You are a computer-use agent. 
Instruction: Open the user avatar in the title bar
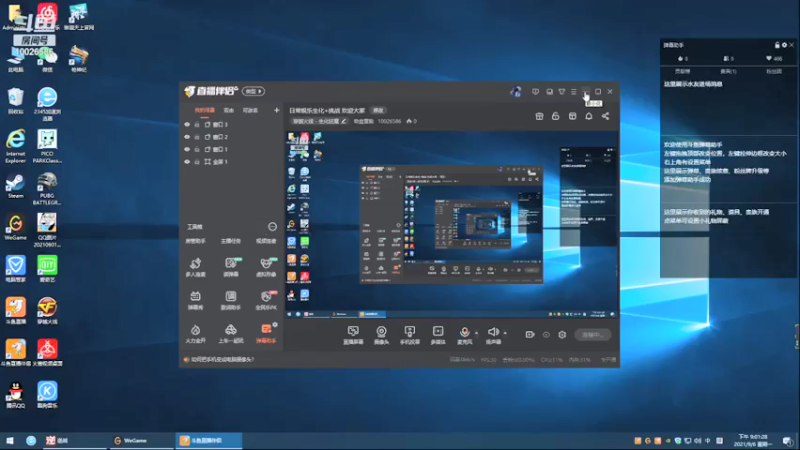tap(516, 92)
